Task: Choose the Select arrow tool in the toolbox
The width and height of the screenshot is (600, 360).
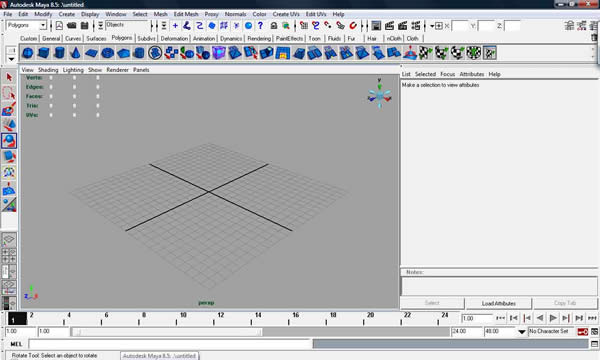Action: tap(9, 77)
